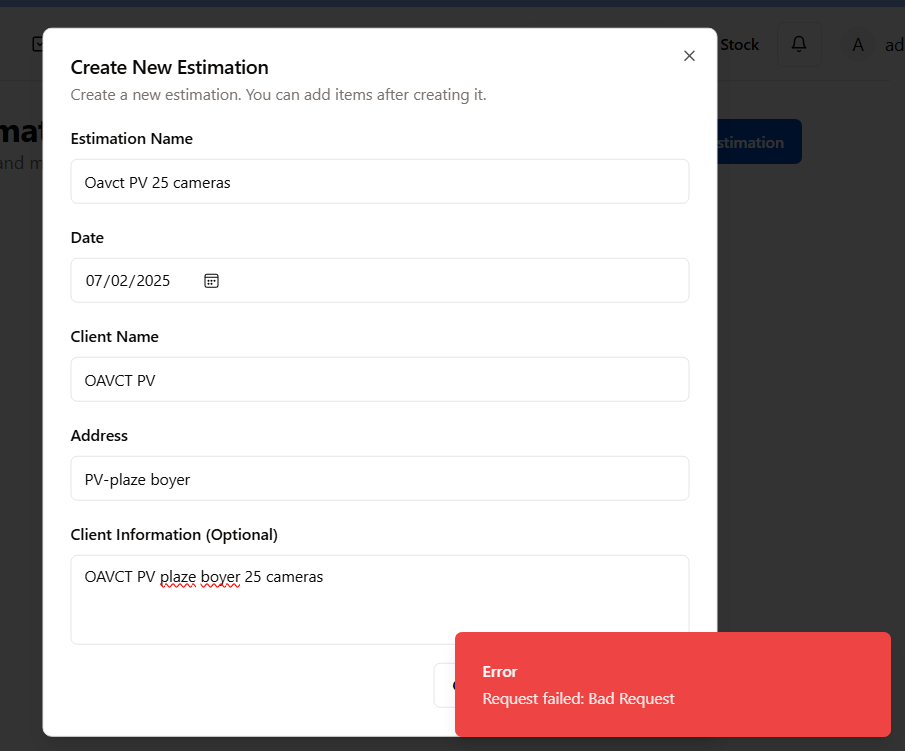
Task: Click the Estimation Name label
Action: 131,139
